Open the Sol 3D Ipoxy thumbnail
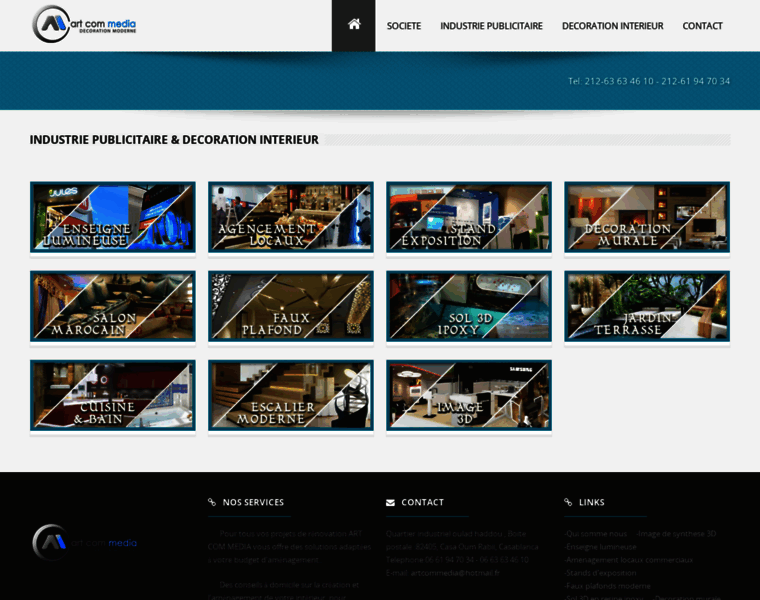Image resolution: width=760 pixels, height=600 pixels. point(469,306)
